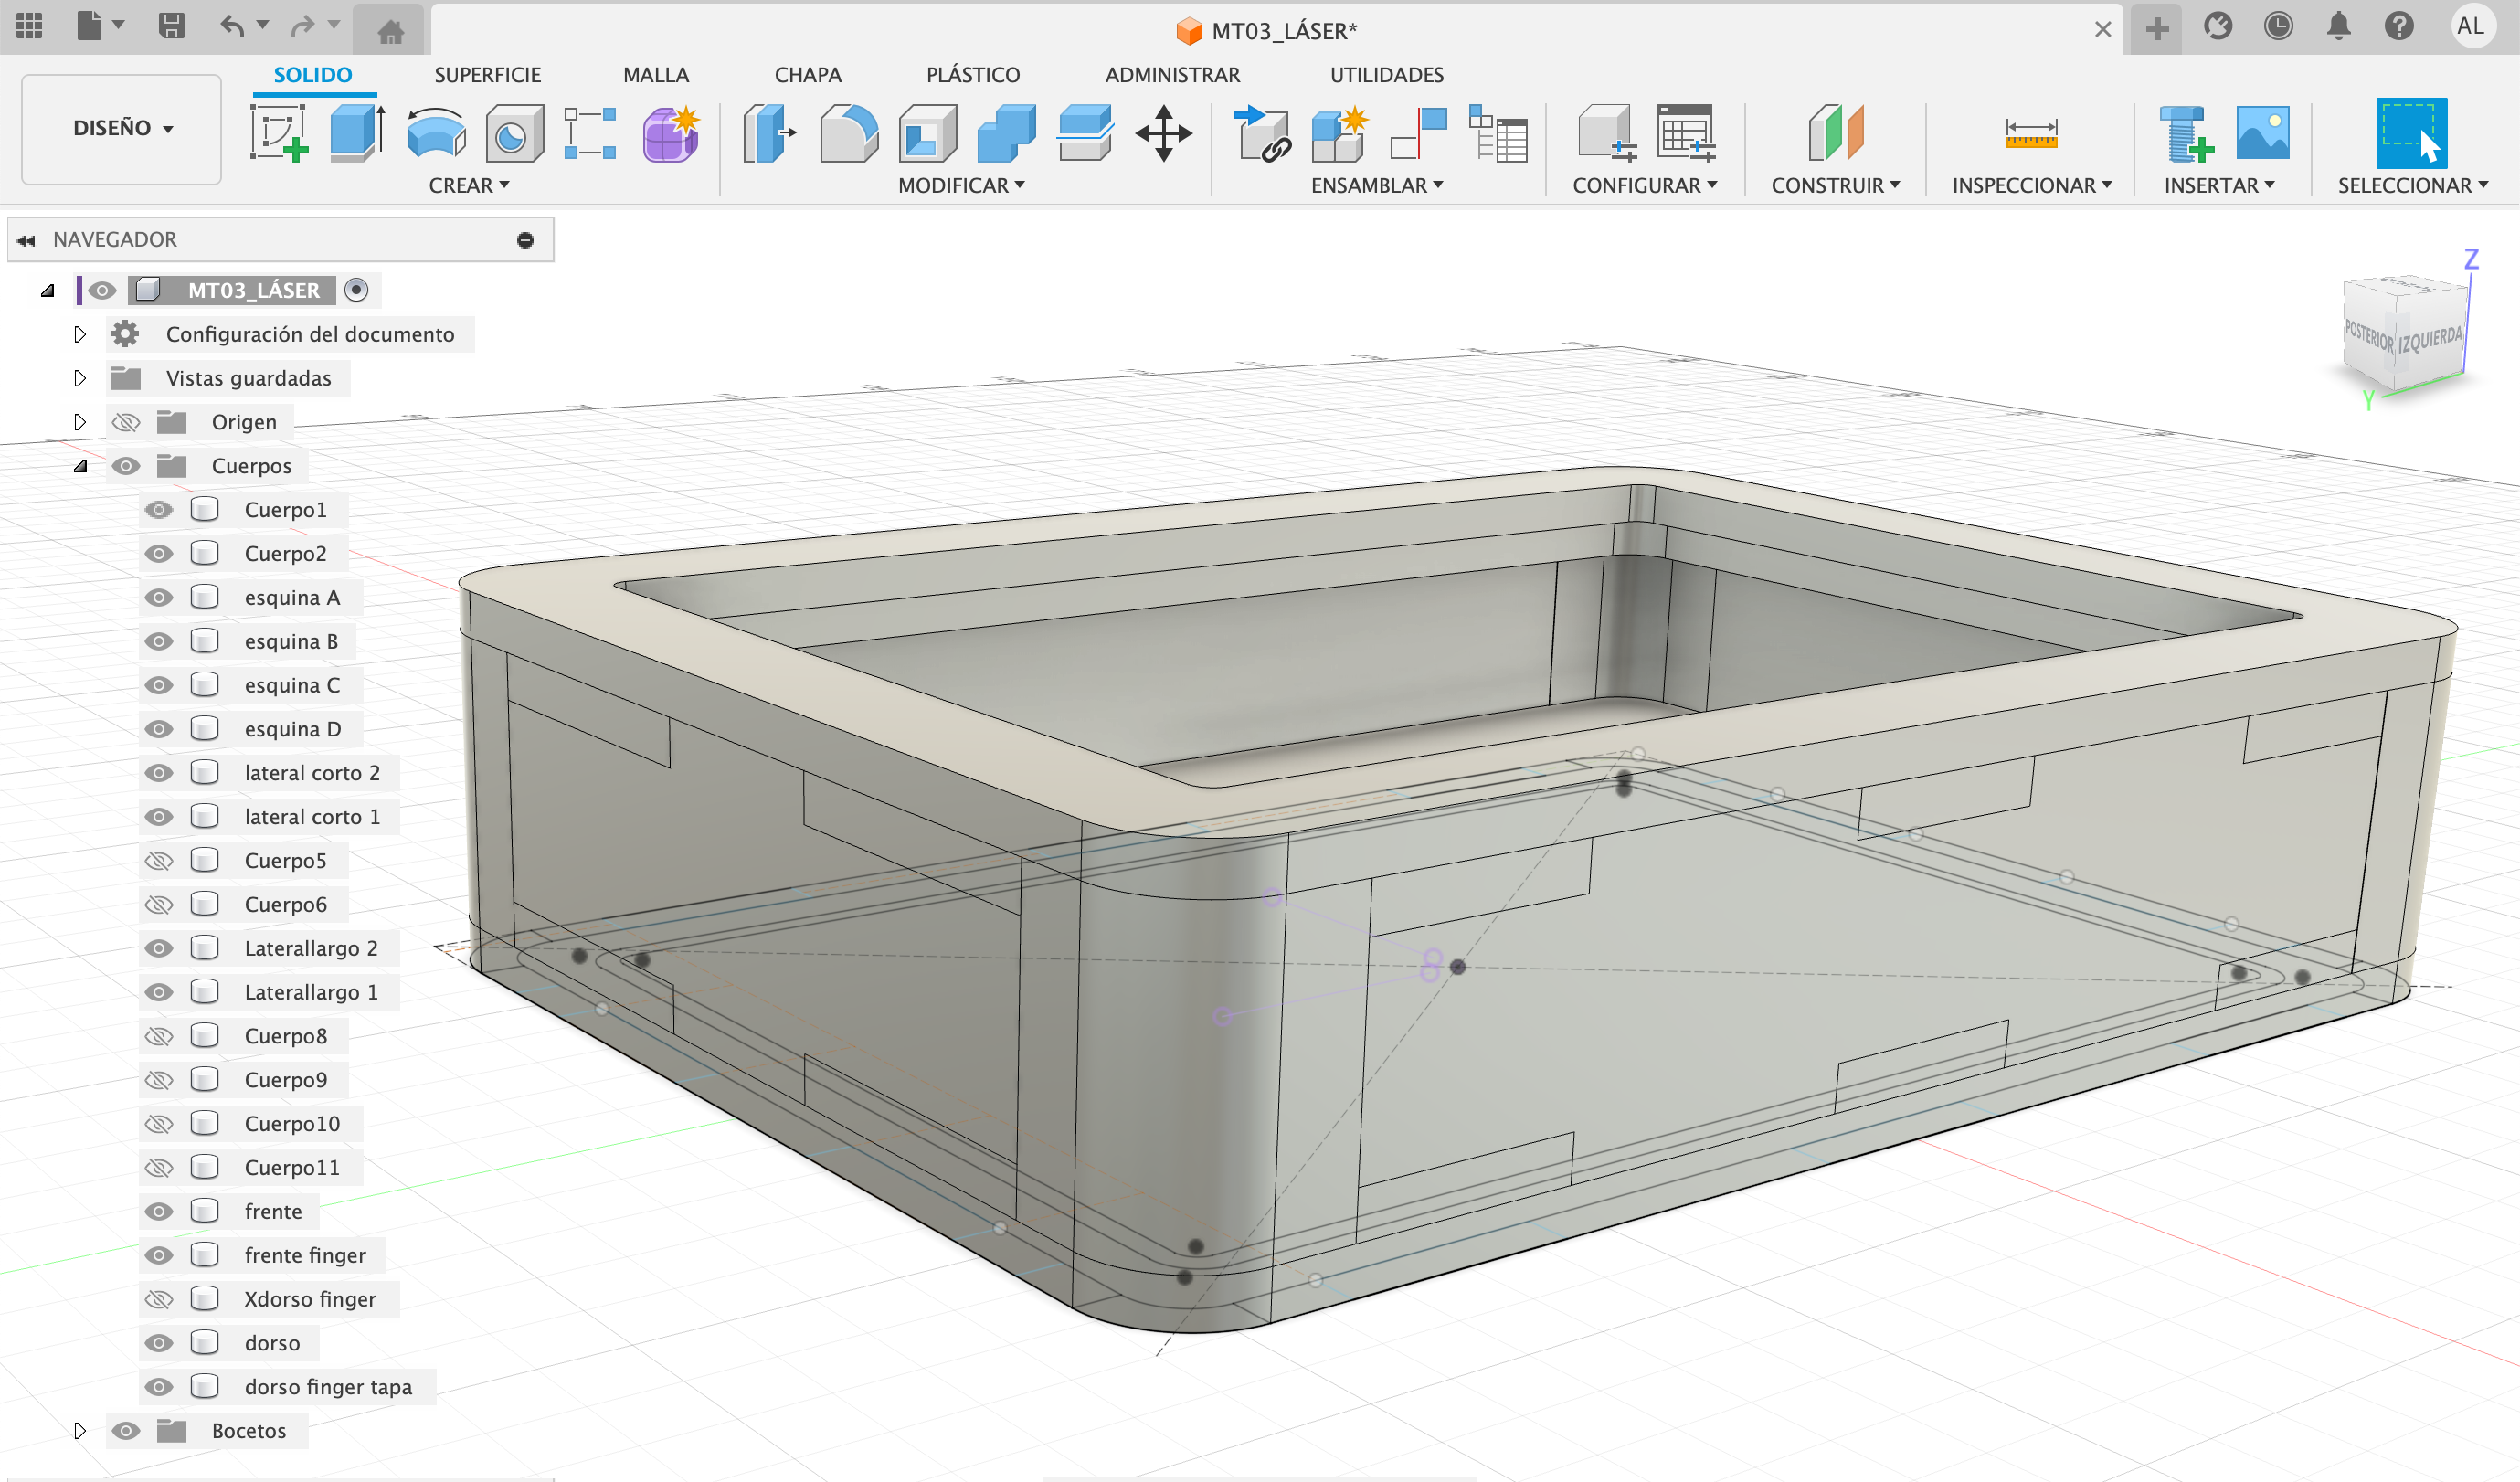Open the CHAPA tab
This screenshot has height=1482, width=2520.
point(807,75)
